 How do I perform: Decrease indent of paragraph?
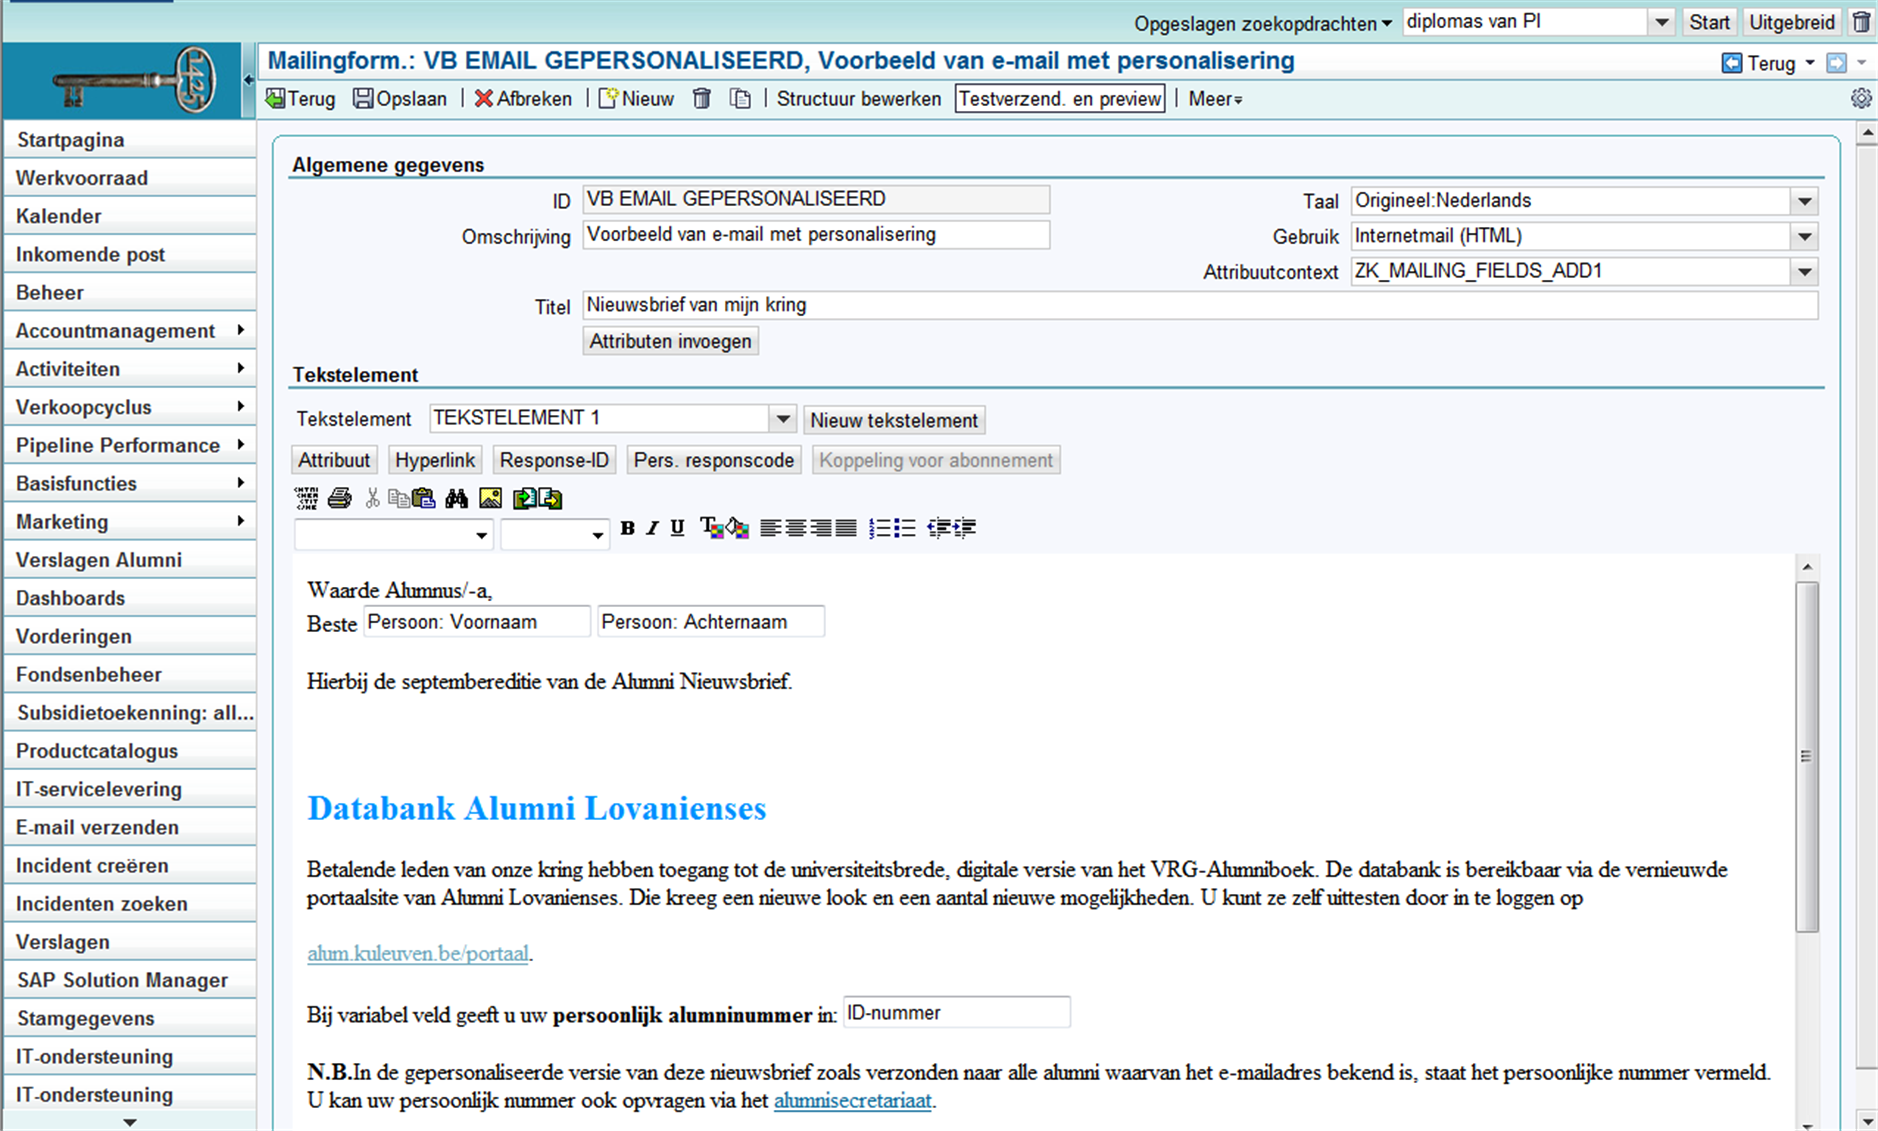pyautogui.click(x=938, y=528)
